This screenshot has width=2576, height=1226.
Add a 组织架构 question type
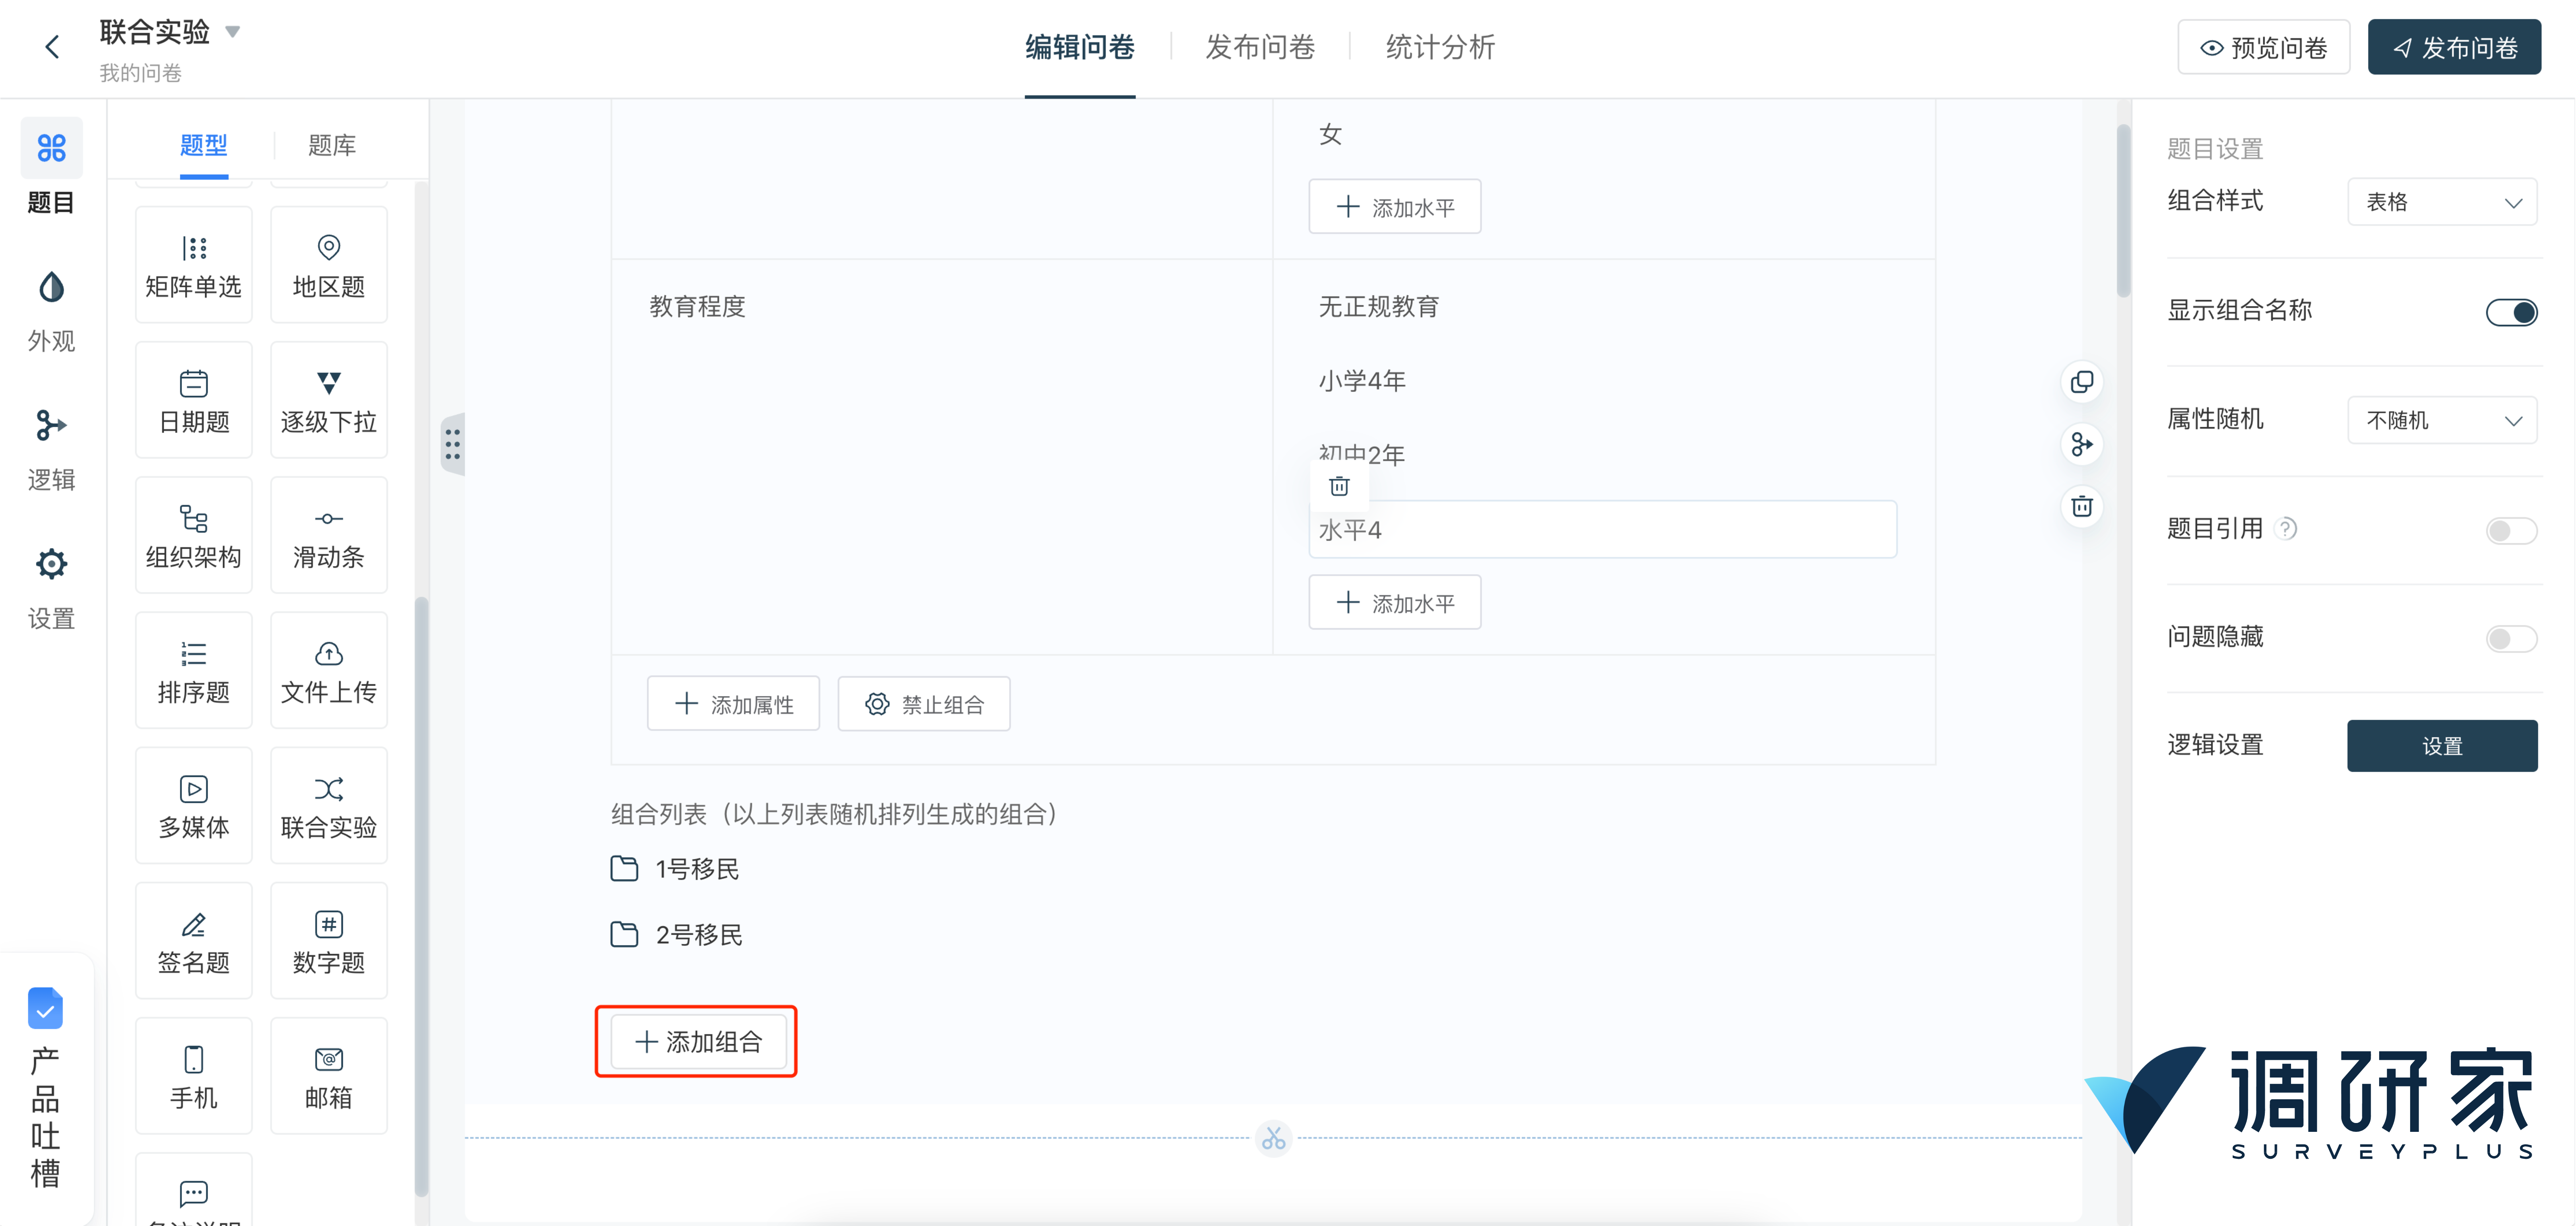click(x=194, y=535)
